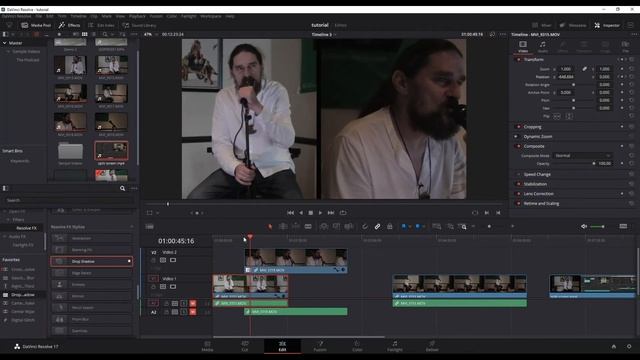Toggle the Effects panel button
The height and width of the screenshot is (360, 640).
(69, 25)
